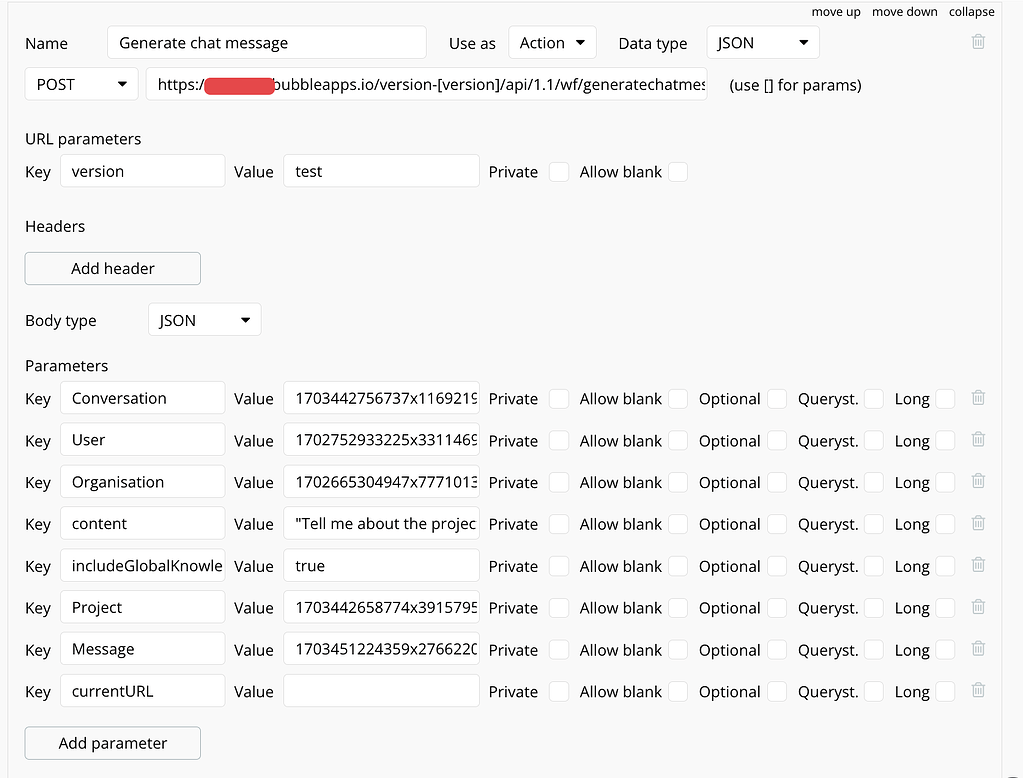Delete the Organisation parameter row
The height and width of the screenshot is (778, 1023).
978,481
